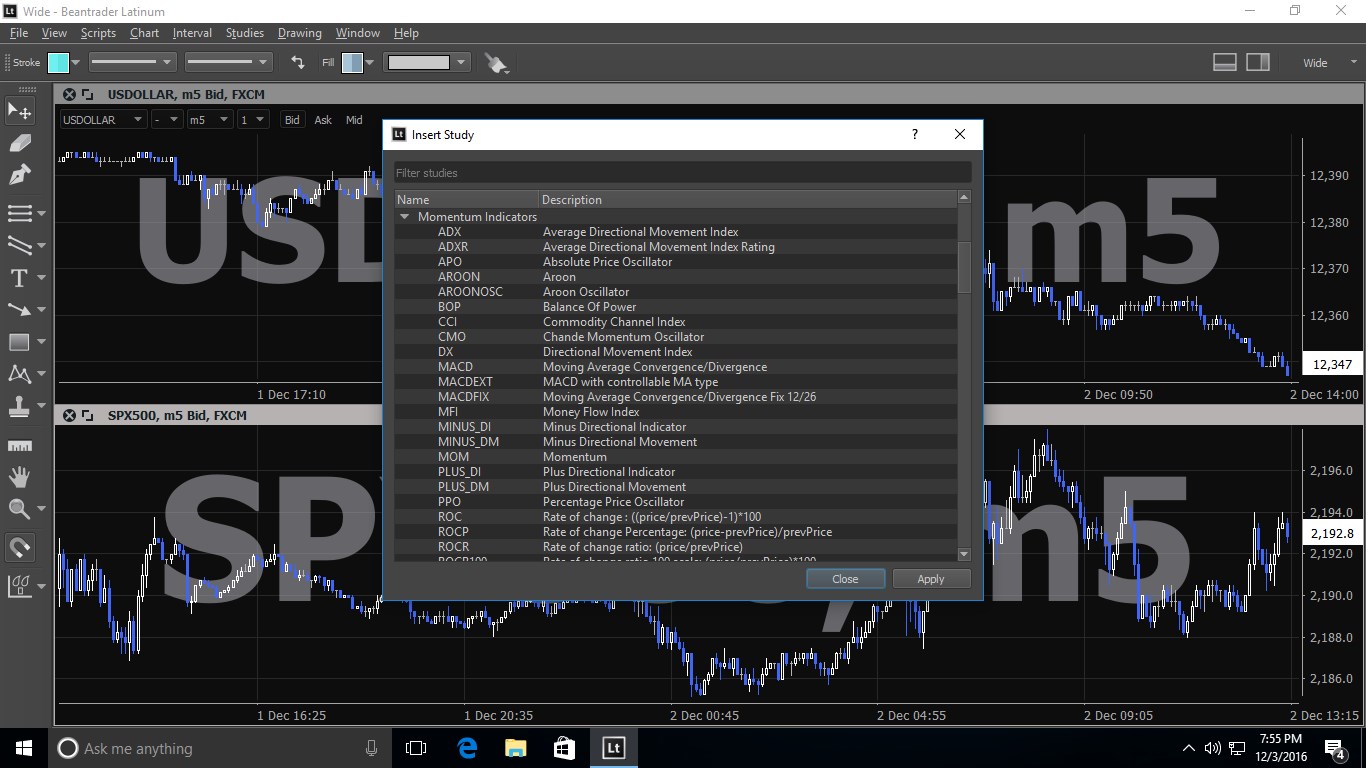The image size is (1366, 768).
Task: Click the Stroke color swatch
Action: [58, 62]
